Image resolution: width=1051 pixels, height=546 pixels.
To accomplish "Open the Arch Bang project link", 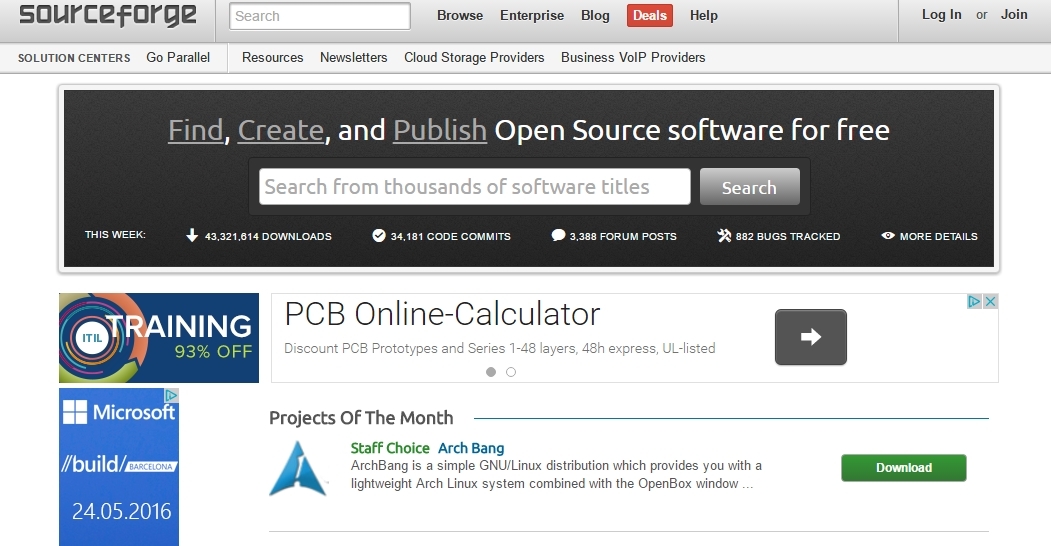I will point(471,448).
